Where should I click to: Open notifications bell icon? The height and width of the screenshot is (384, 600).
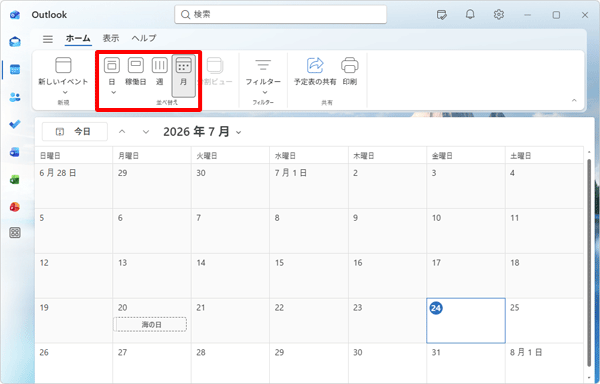[470, 15]
